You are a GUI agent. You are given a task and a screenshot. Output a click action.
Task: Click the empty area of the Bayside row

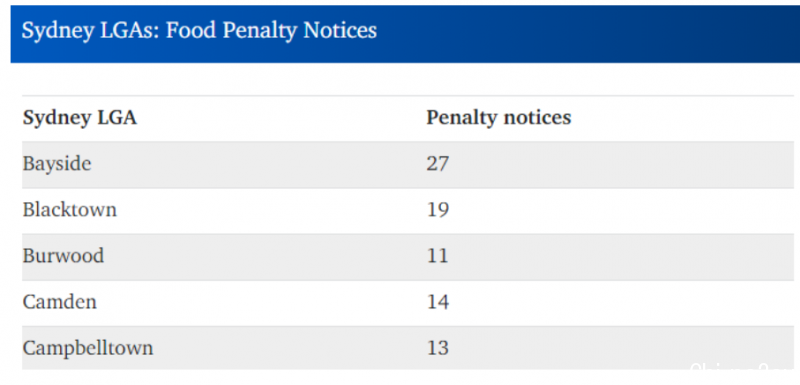pyautogui.click(x=622, y=165)
